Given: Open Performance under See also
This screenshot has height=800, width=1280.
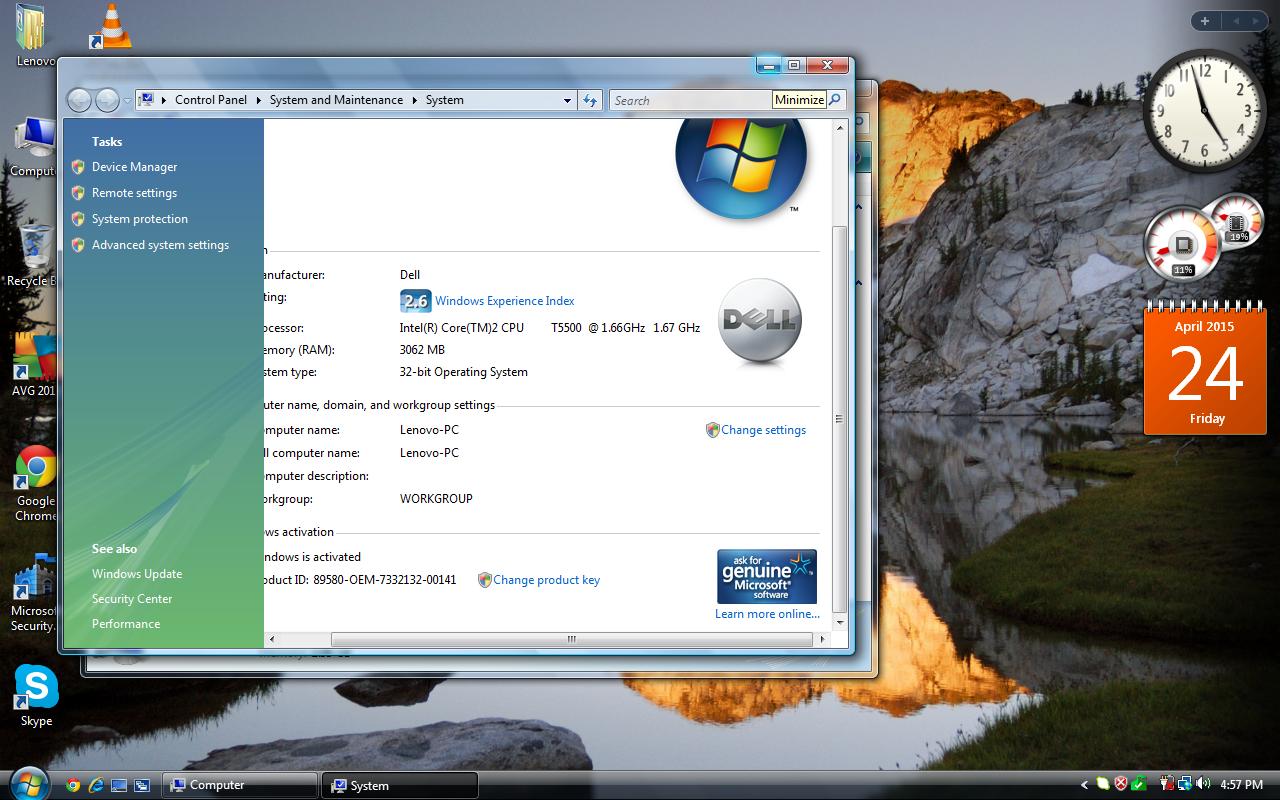Looking at the screenshot, I should 126,624.
